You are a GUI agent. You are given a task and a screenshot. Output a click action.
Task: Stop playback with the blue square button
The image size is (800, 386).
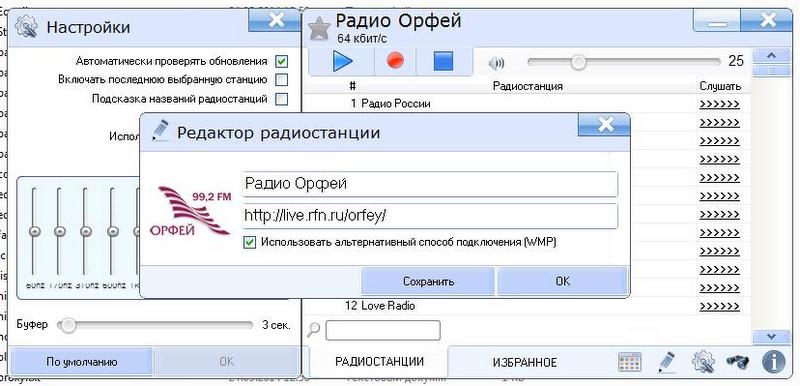coord(443,61)
